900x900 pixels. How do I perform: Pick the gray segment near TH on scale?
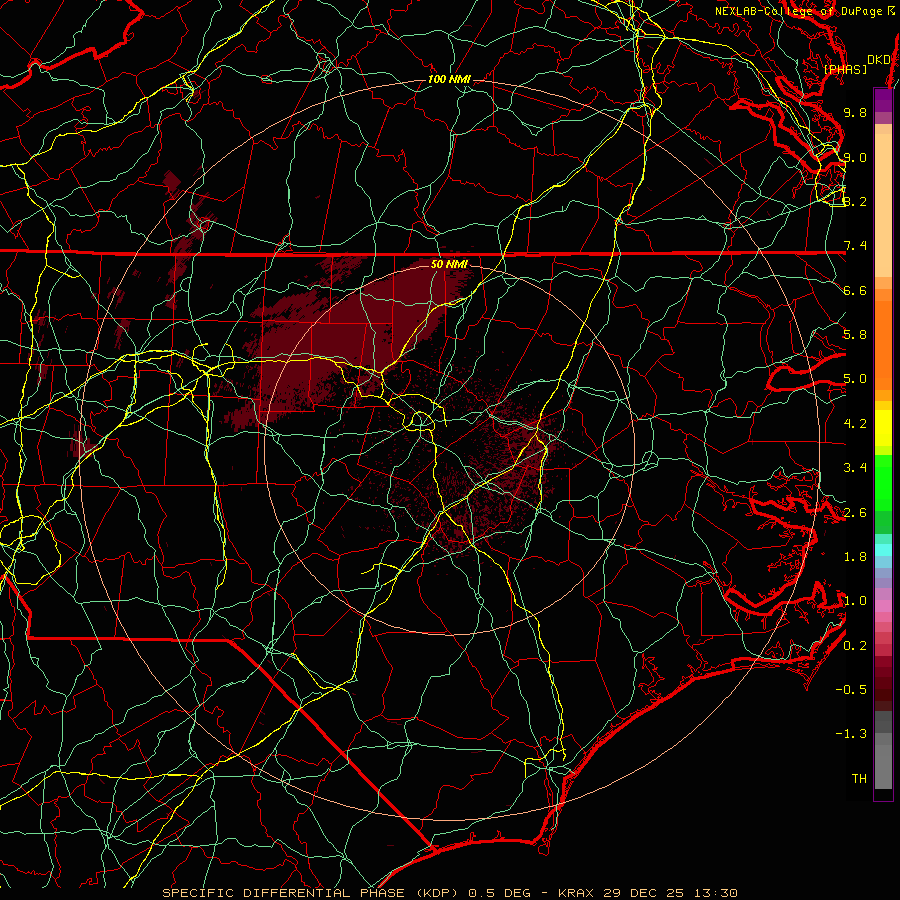(883, 763)
